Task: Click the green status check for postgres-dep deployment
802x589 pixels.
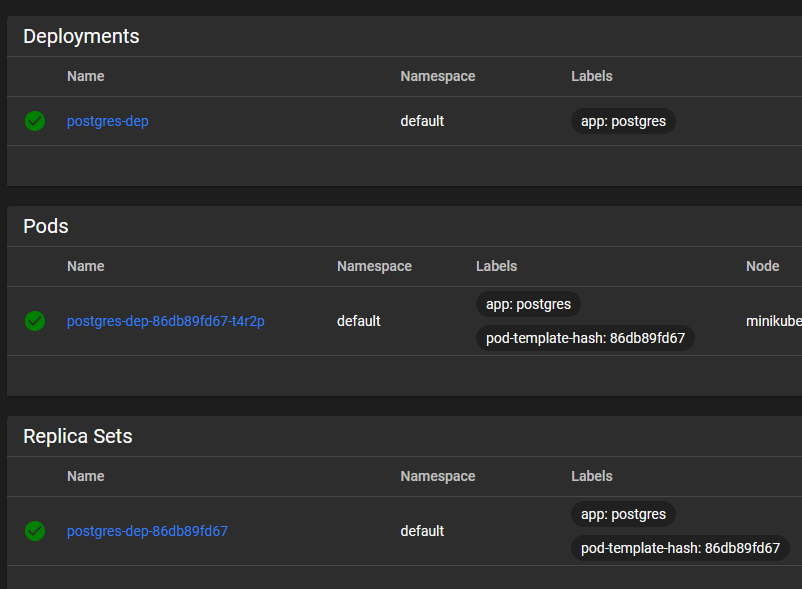Action: (x=35, y=121)
